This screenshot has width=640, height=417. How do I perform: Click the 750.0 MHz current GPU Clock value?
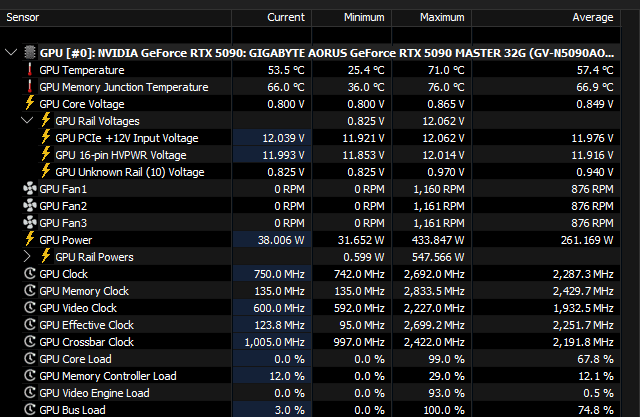pos(279,274)
